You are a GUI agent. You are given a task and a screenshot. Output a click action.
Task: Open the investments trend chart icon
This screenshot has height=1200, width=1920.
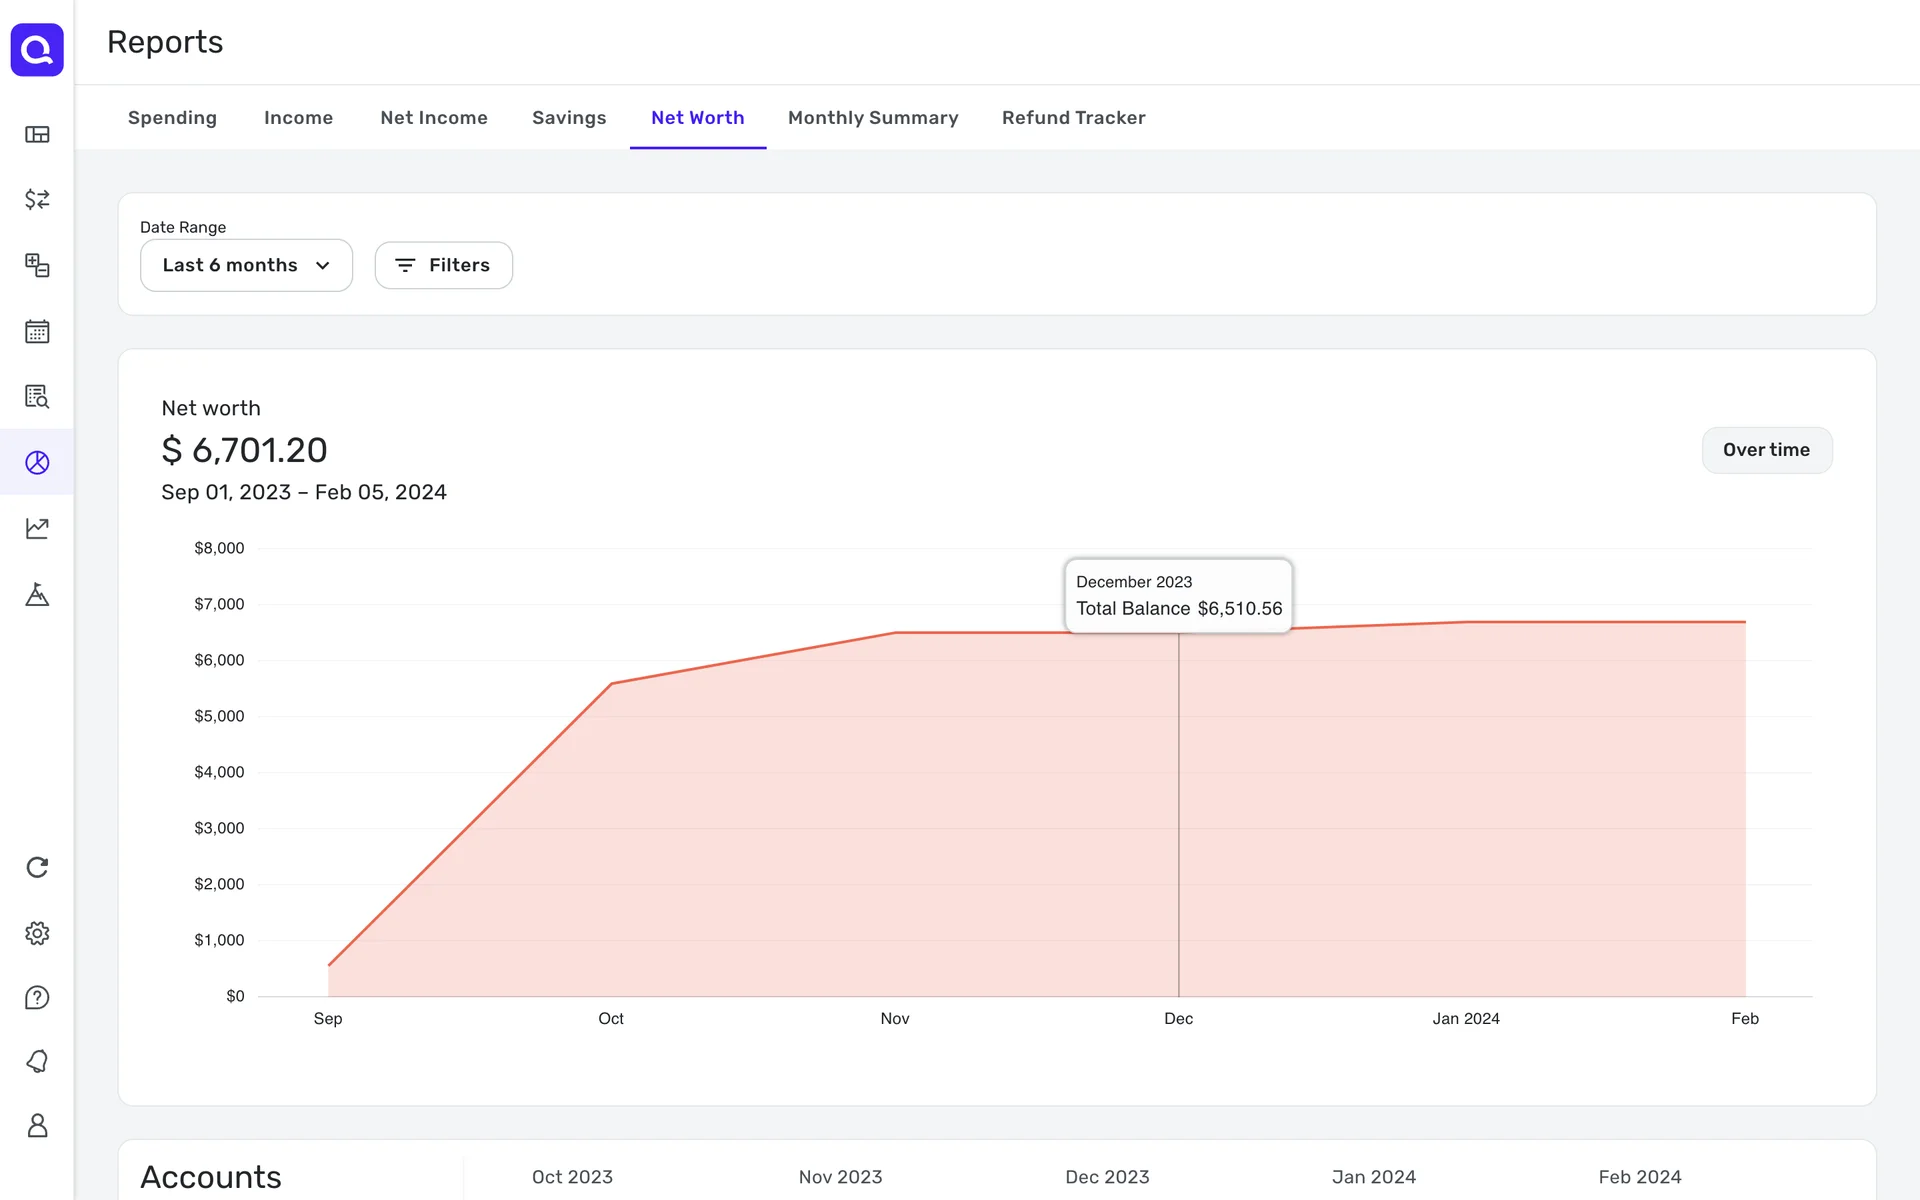(x=37, y=528)
